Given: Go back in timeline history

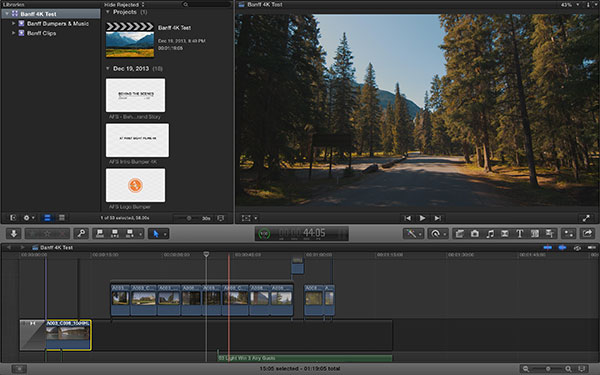Looking at the screenshot, I should pos(9,248).
